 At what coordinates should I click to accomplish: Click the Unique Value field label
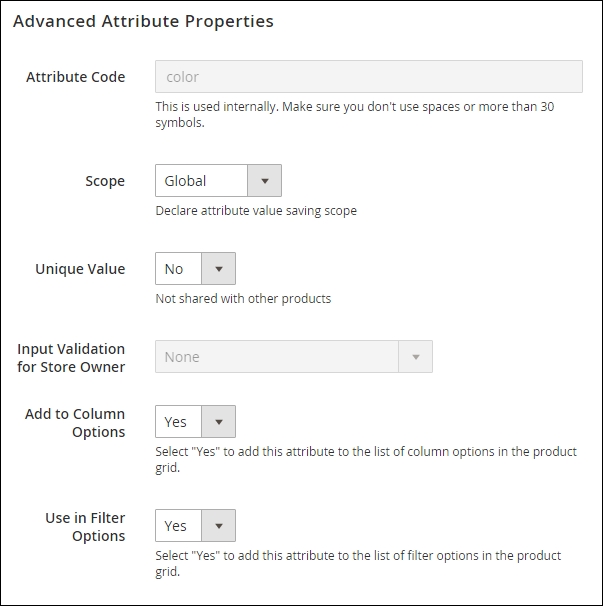coord(80,269)
